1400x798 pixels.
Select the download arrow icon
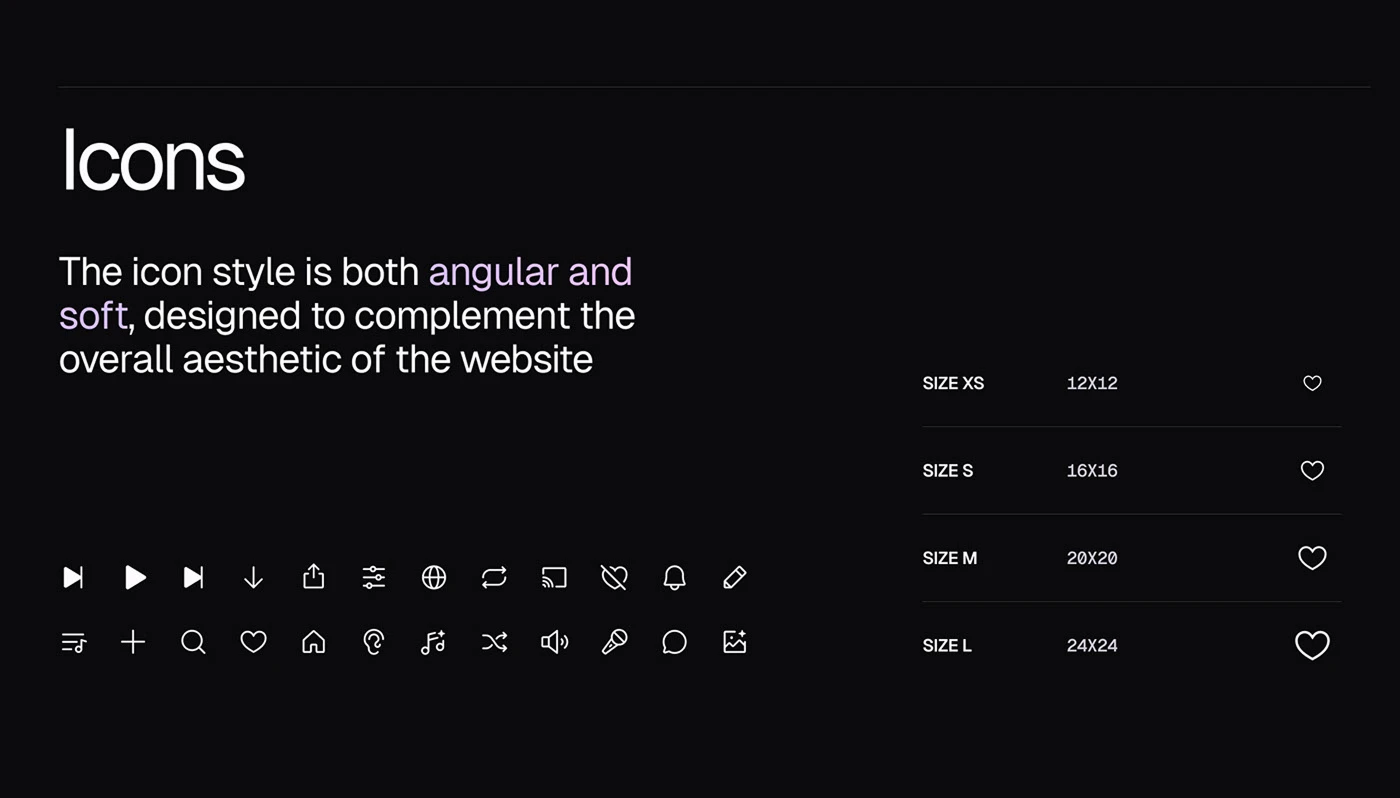(x=254, y=577)
